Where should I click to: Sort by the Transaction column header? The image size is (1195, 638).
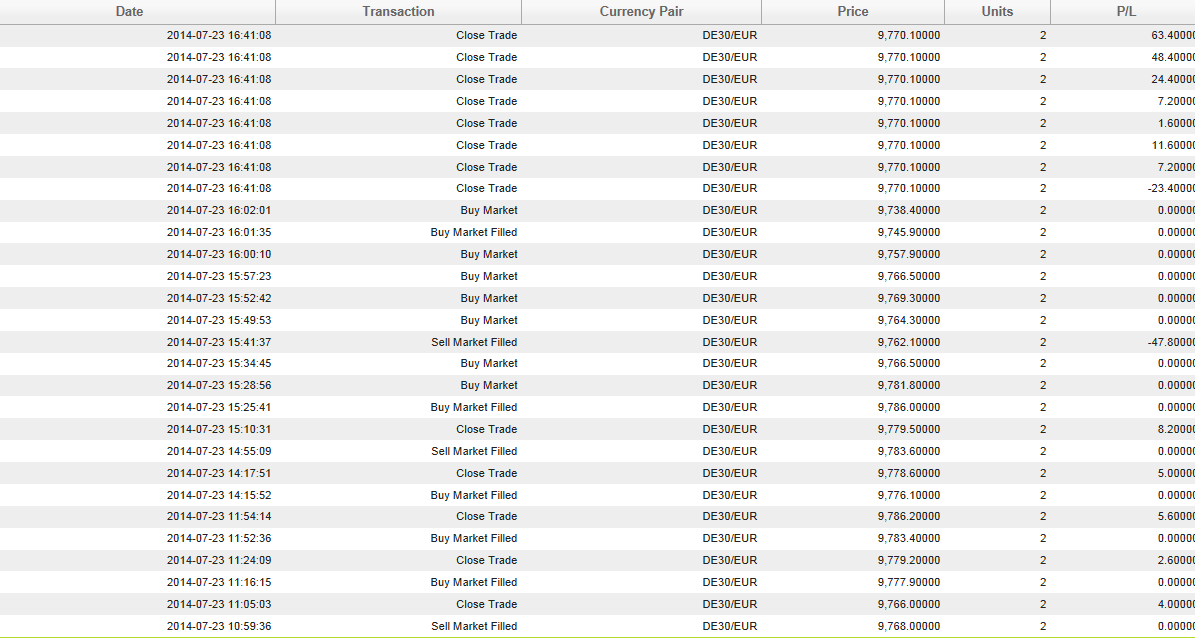tap(399, 11)
